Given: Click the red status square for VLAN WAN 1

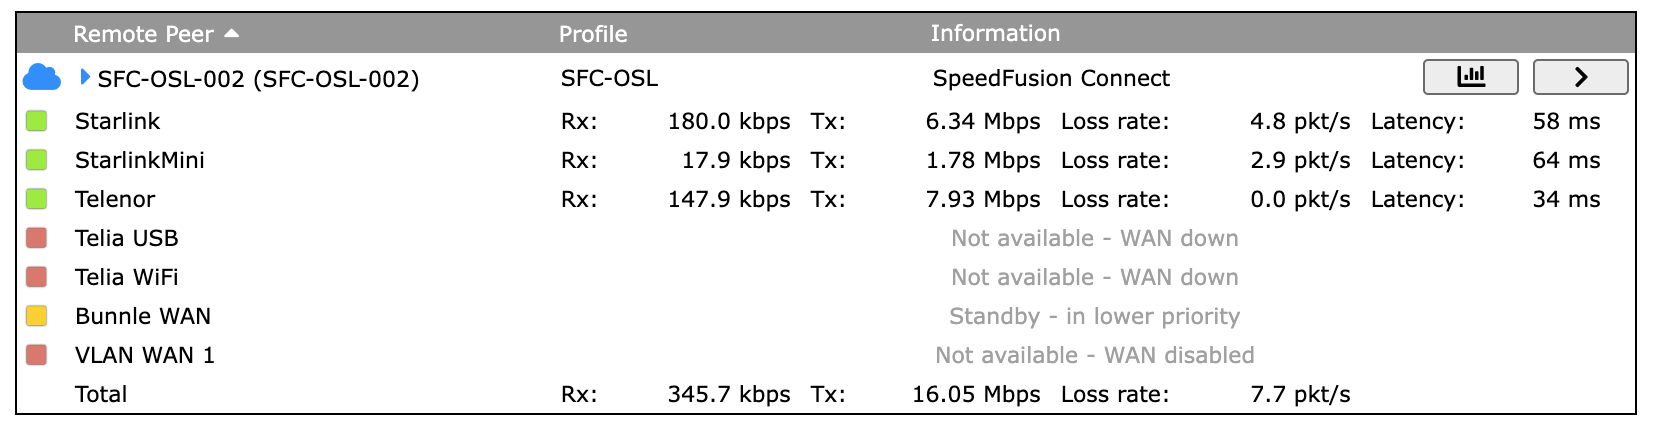Looking at the screenshot, I should tap(37, 355).
